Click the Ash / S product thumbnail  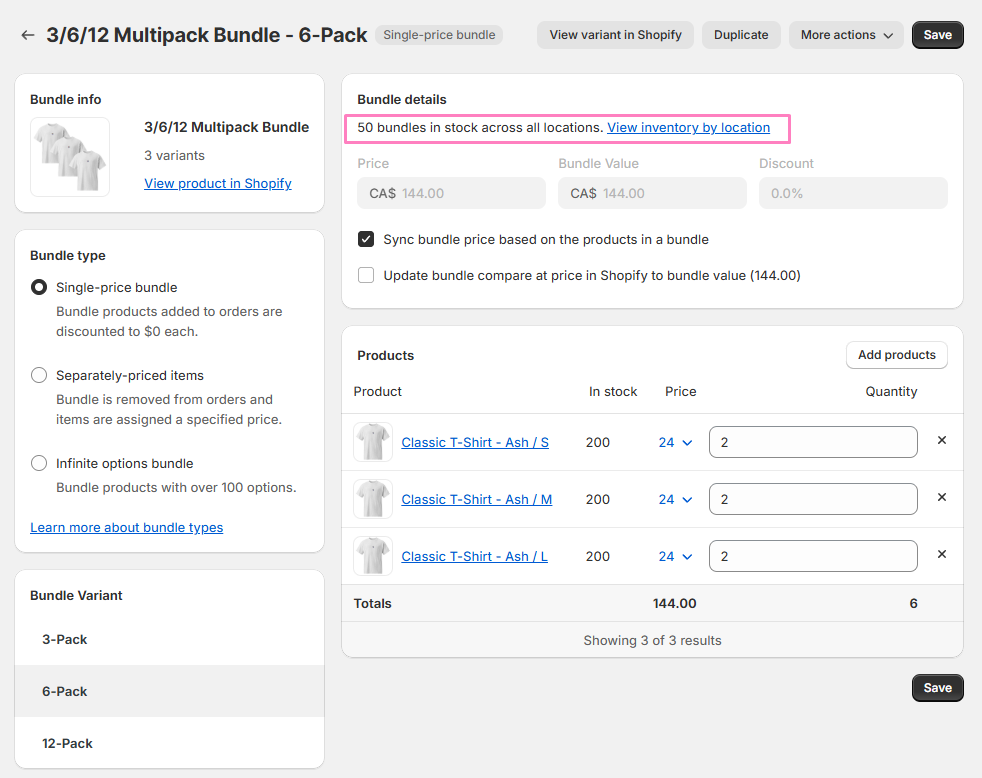click(373, 442)
